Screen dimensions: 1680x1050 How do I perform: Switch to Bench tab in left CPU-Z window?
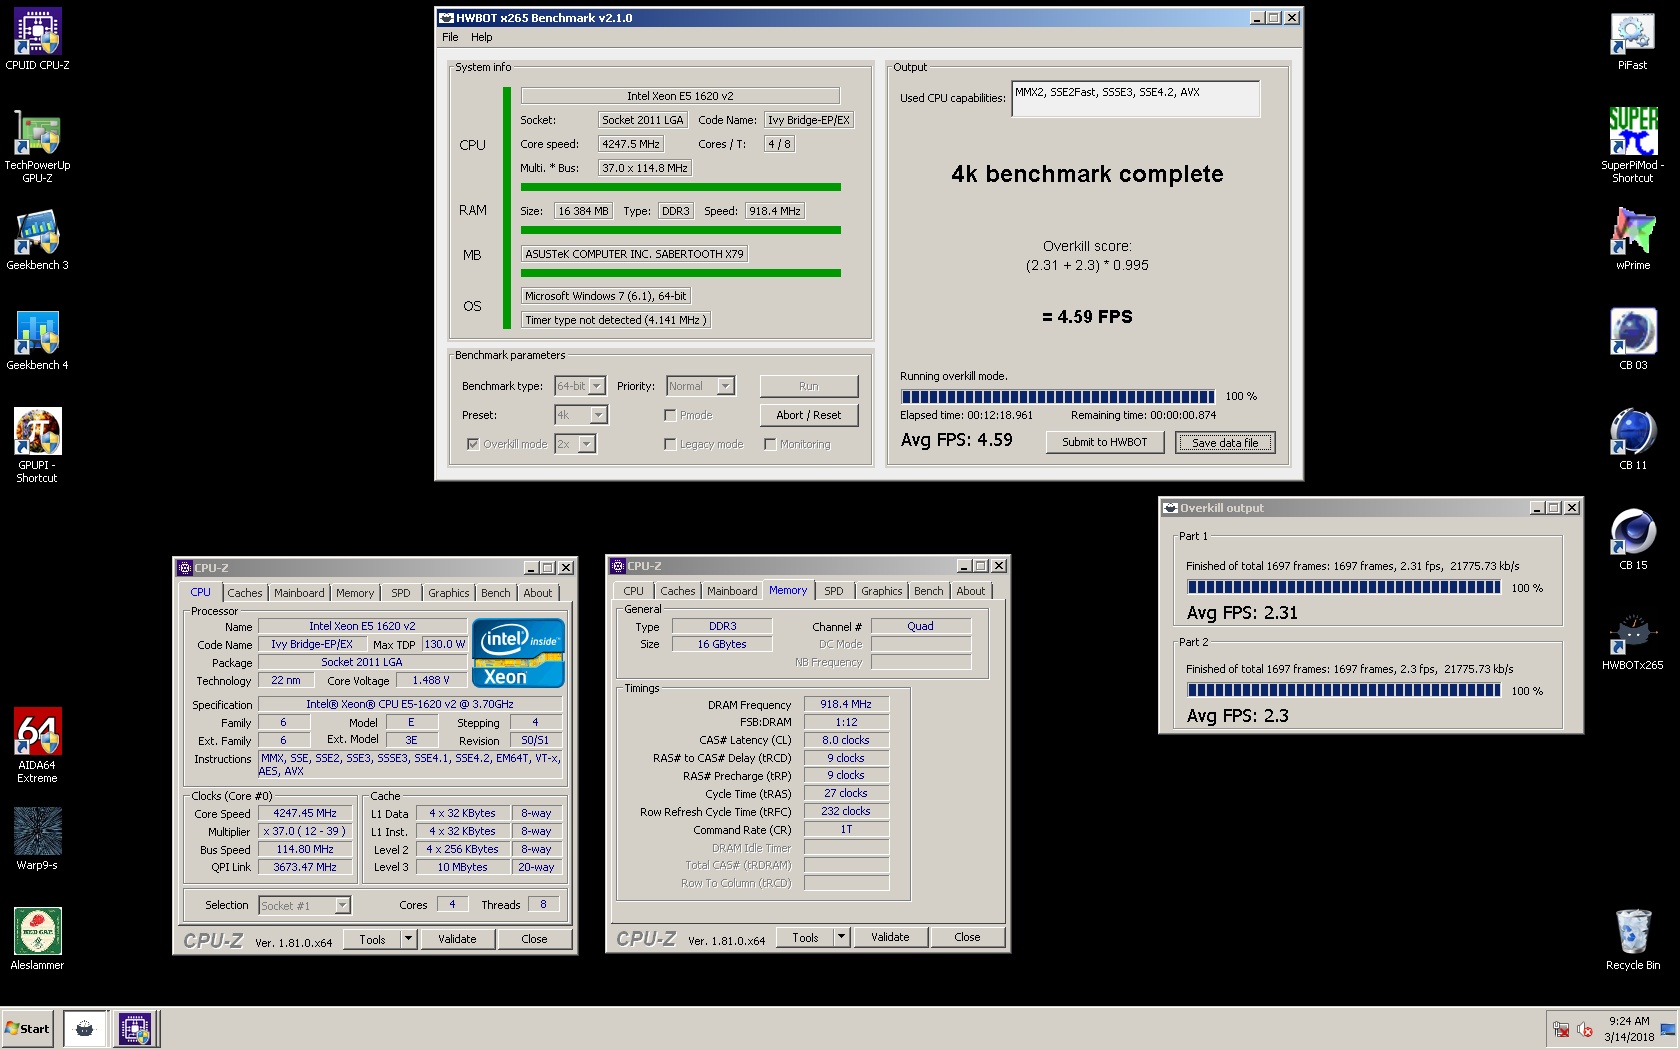495,593
